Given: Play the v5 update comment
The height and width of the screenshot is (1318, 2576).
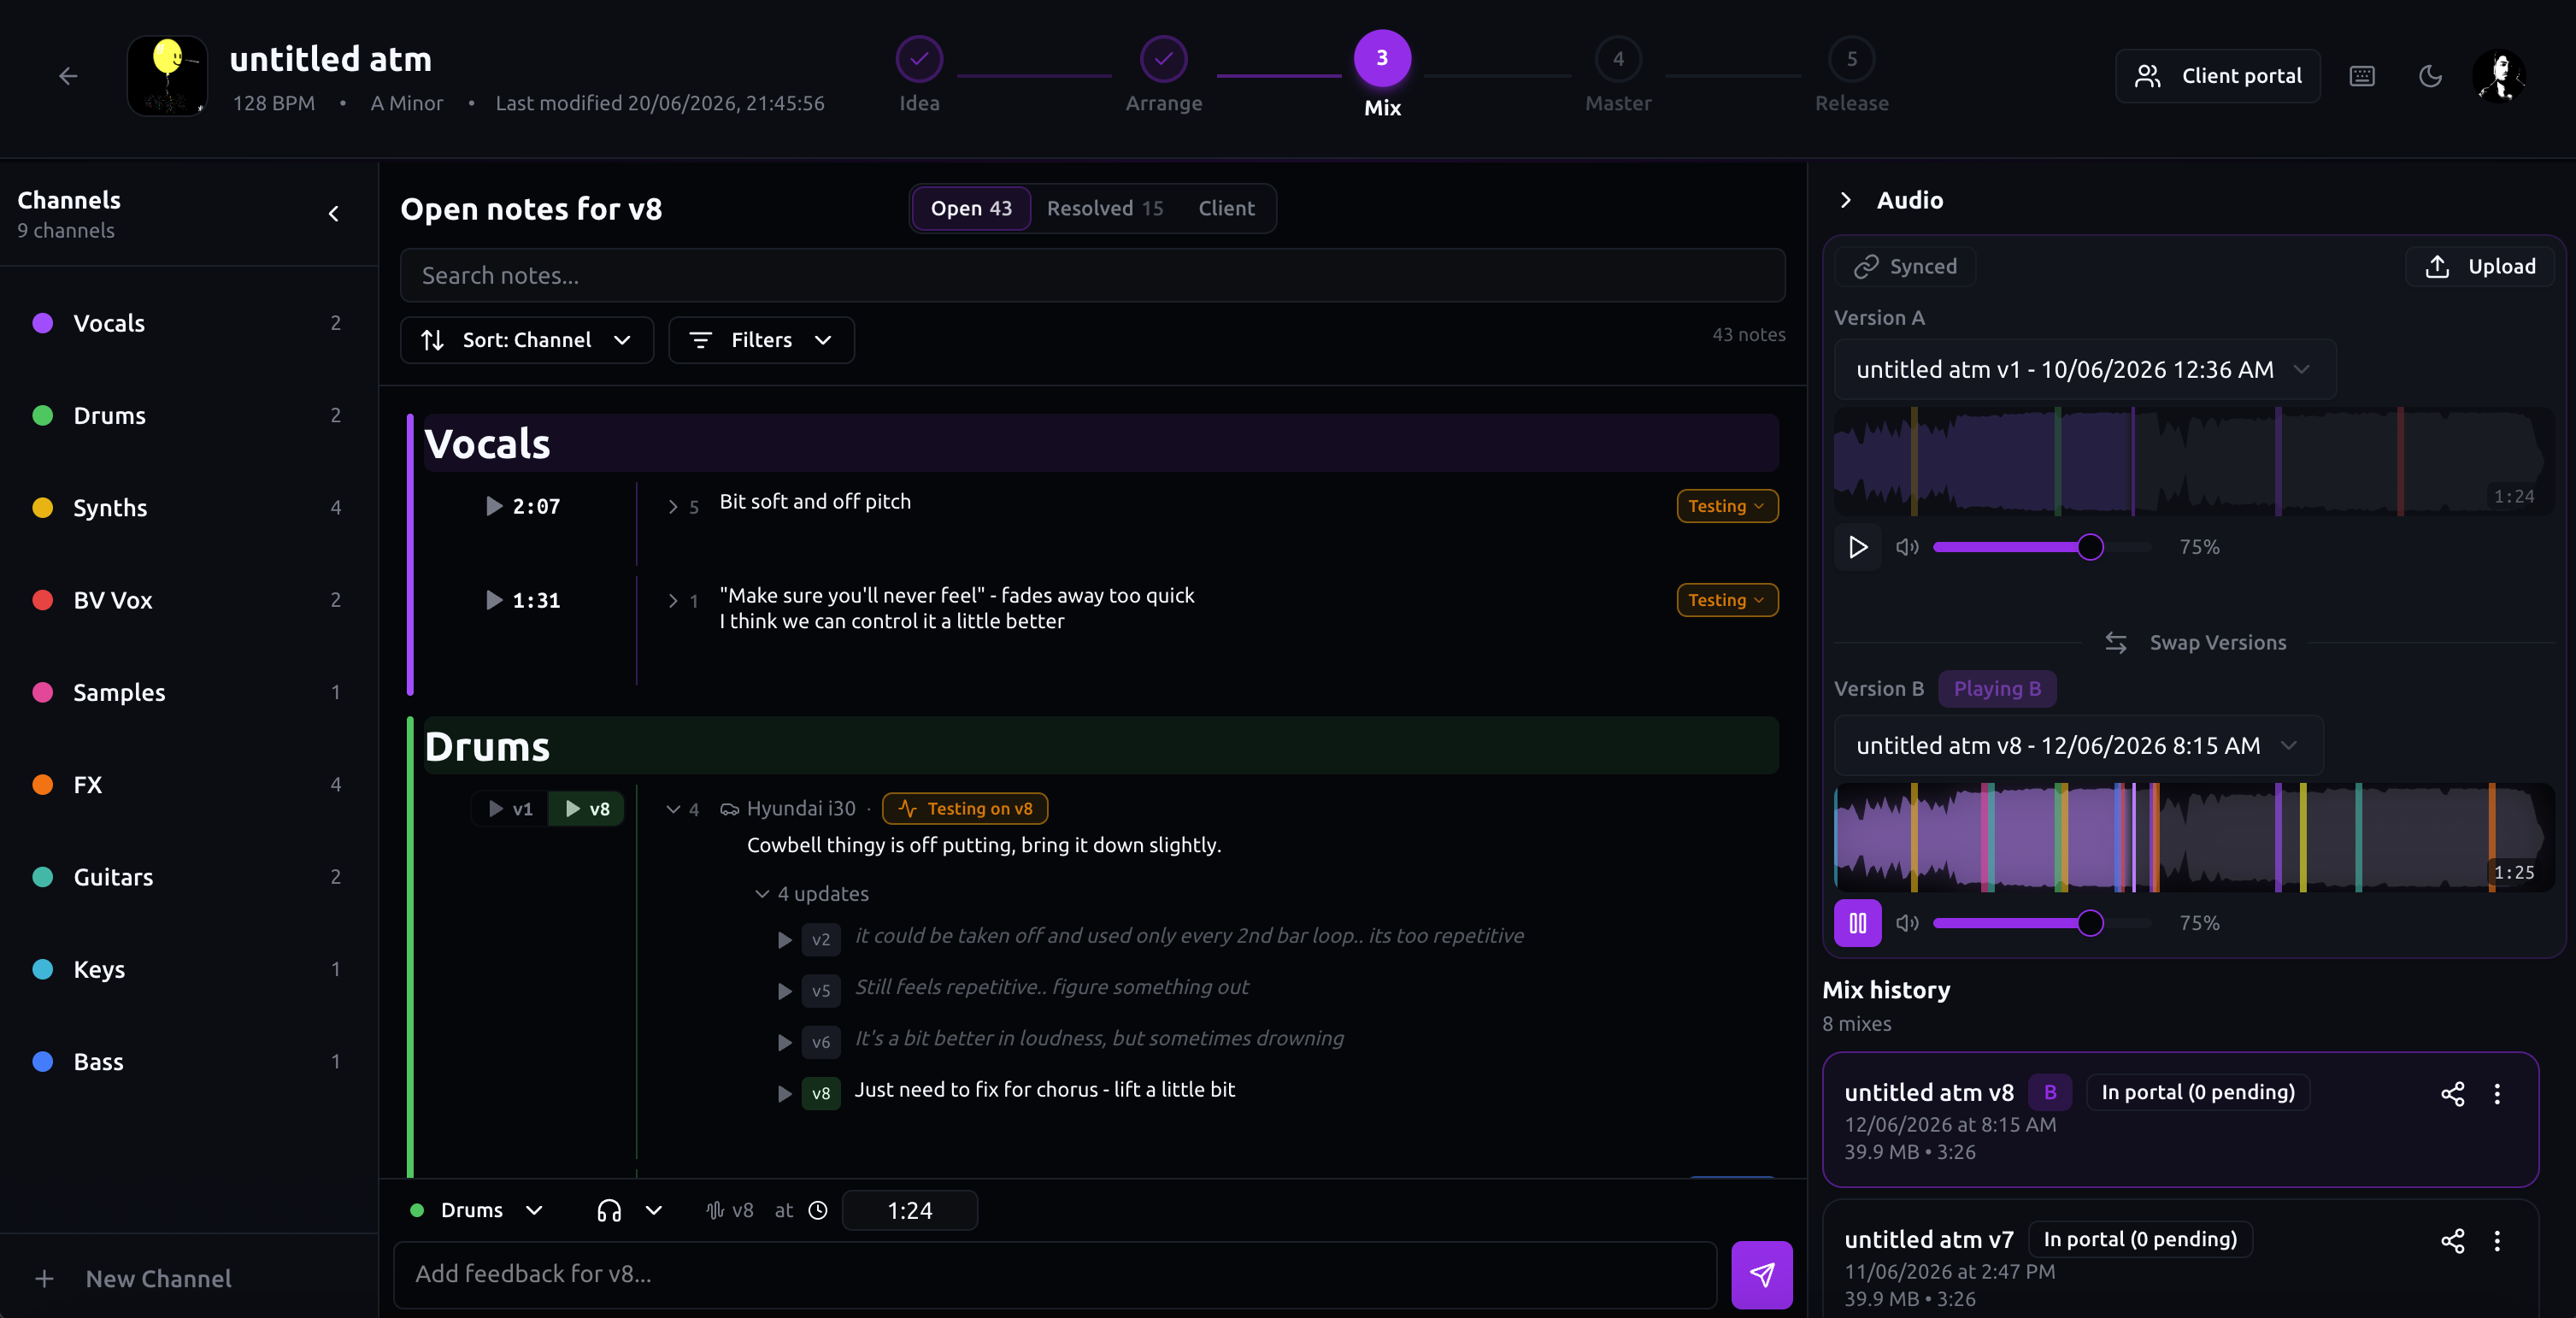Looking at the screenshot, I should 785,991.
